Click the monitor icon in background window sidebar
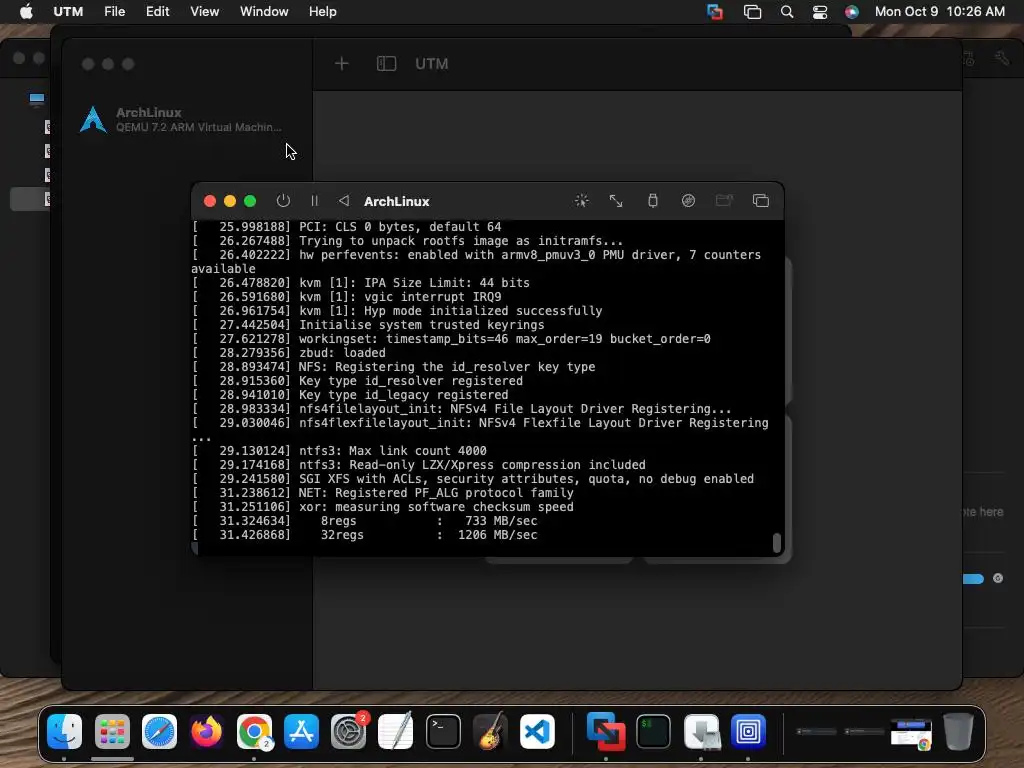 point(37,99)
